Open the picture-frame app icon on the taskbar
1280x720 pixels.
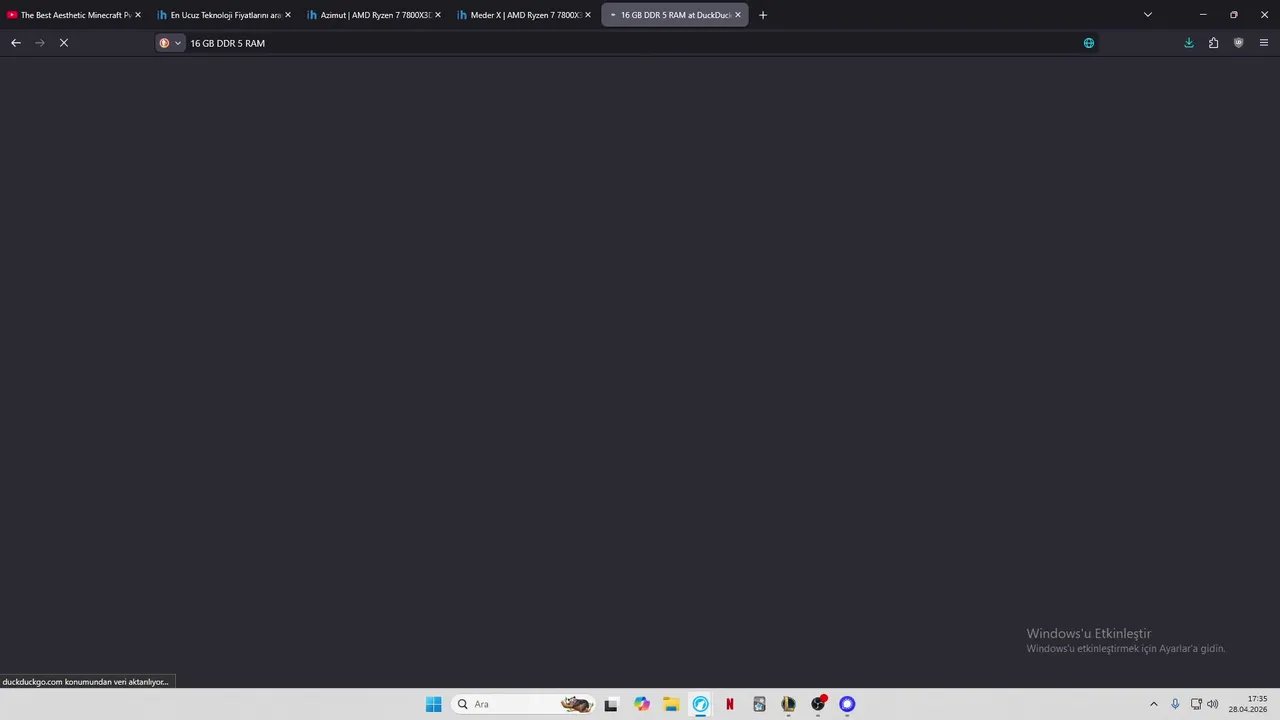pos(759,704)
